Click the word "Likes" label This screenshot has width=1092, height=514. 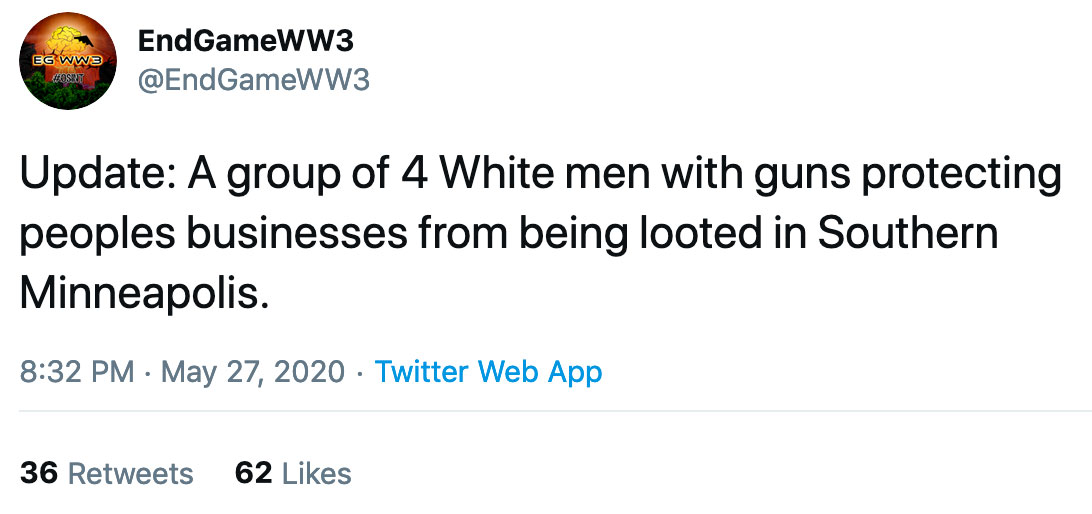[316, 472]
